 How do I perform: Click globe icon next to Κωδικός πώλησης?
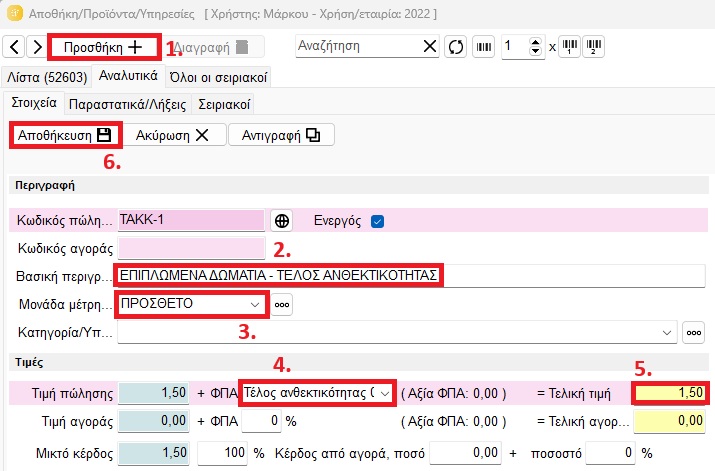pos(283,221)
